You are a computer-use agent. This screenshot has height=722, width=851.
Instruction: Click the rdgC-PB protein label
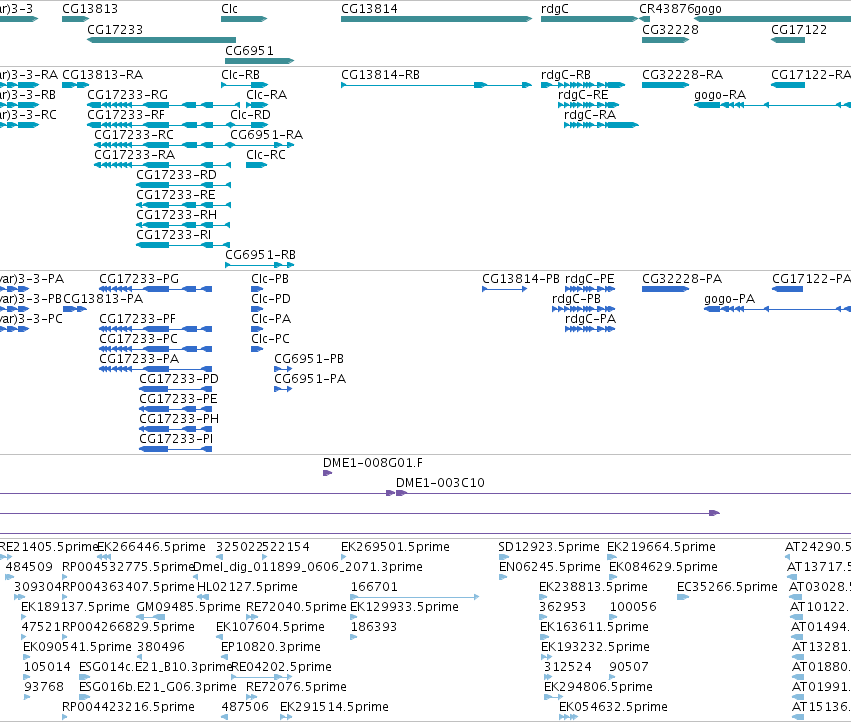click(x=576, y=299)
